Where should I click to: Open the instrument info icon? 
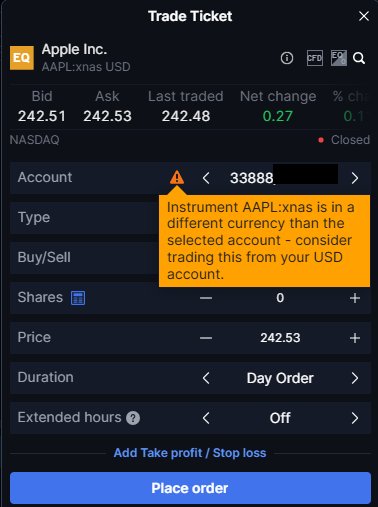287,58
